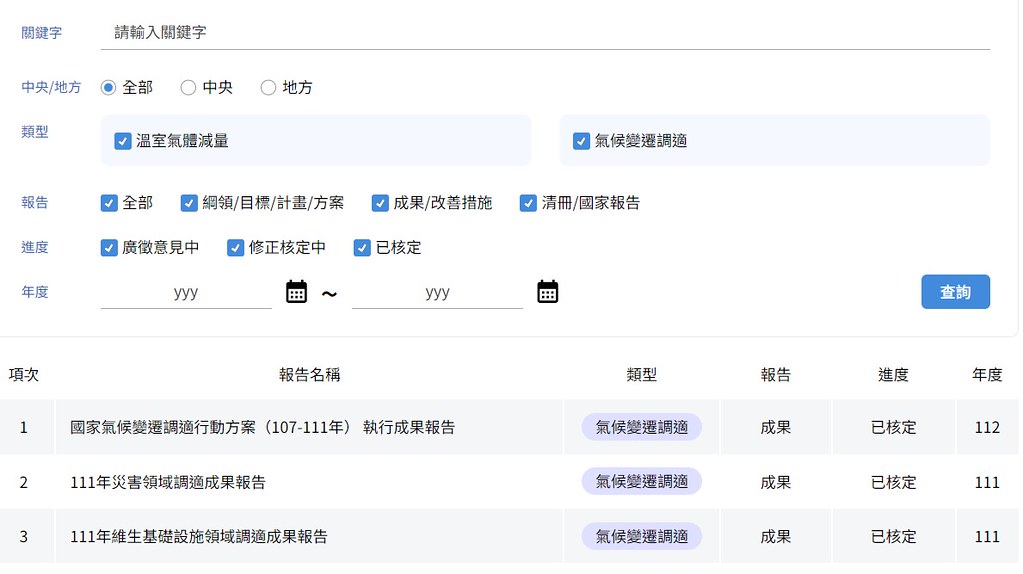Toggle the 修正核定中 checkbox
Screen dimensions: 1023x574
pyautogui.click(x=236, y=248)
